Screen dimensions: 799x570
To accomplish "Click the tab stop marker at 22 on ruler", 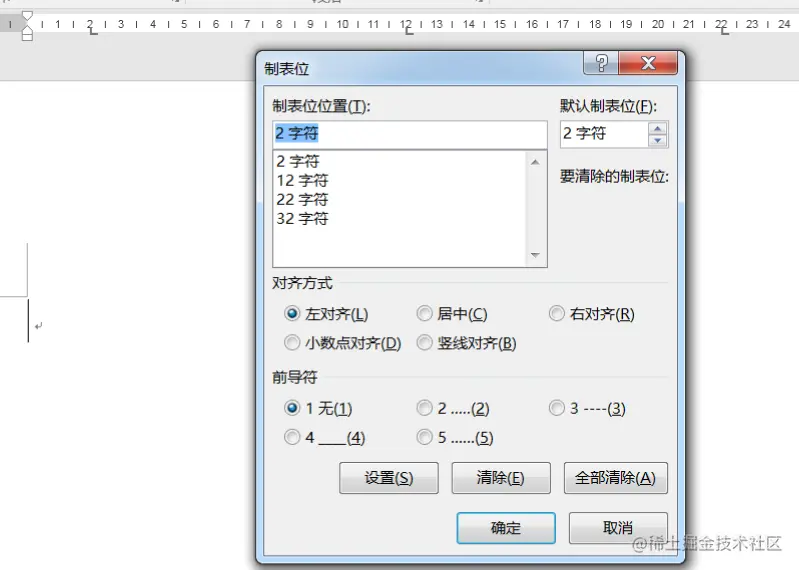I will tap(725, 32).
